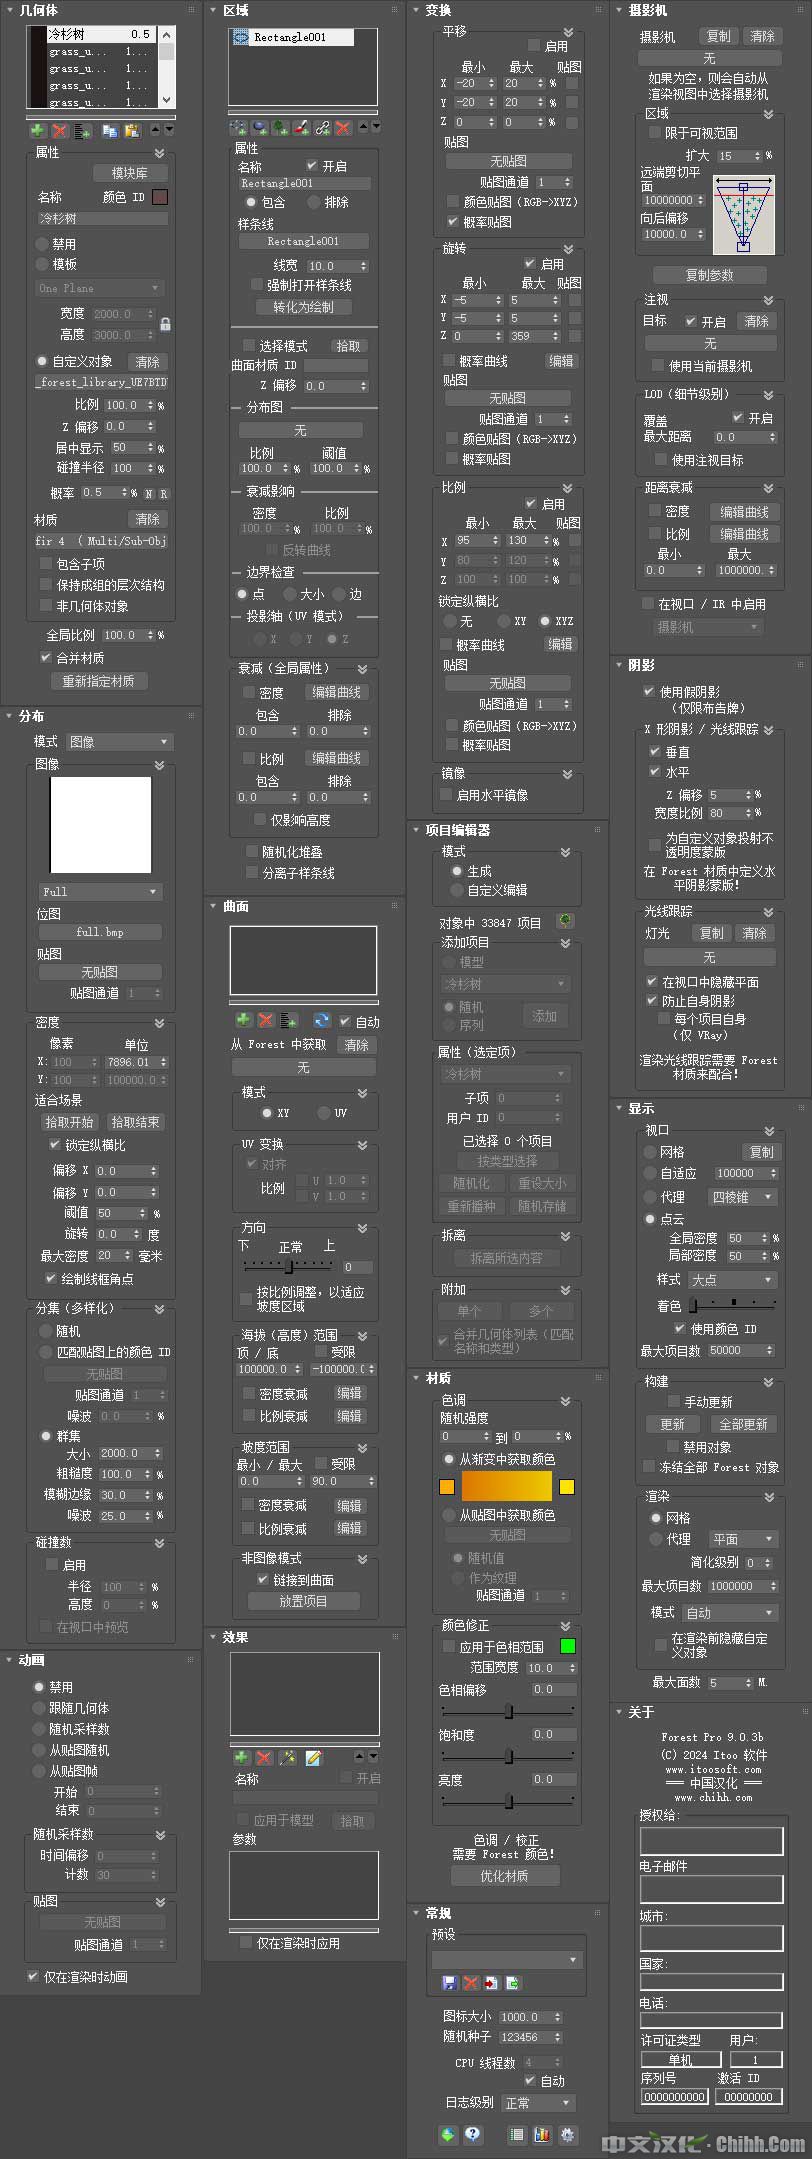Add forest area icon in 区域 panel

(280, 127)
